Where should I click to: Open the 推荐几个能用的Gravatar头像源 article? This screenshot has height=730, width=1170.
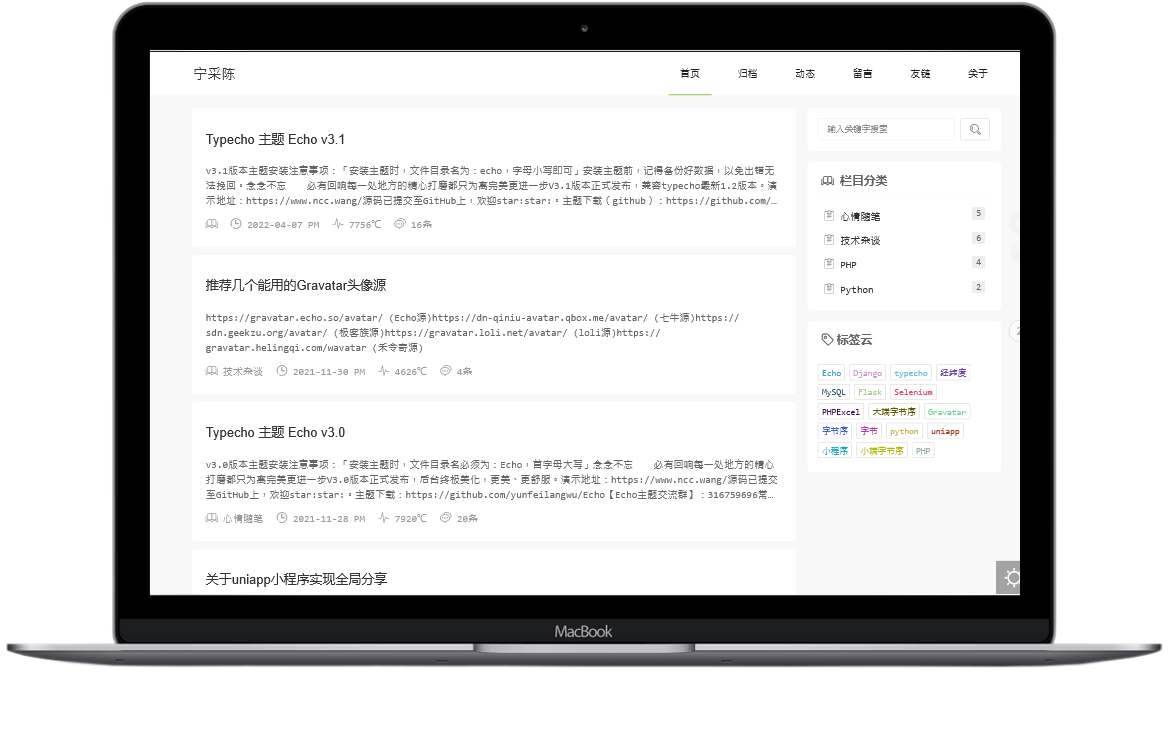pos(295,285)
